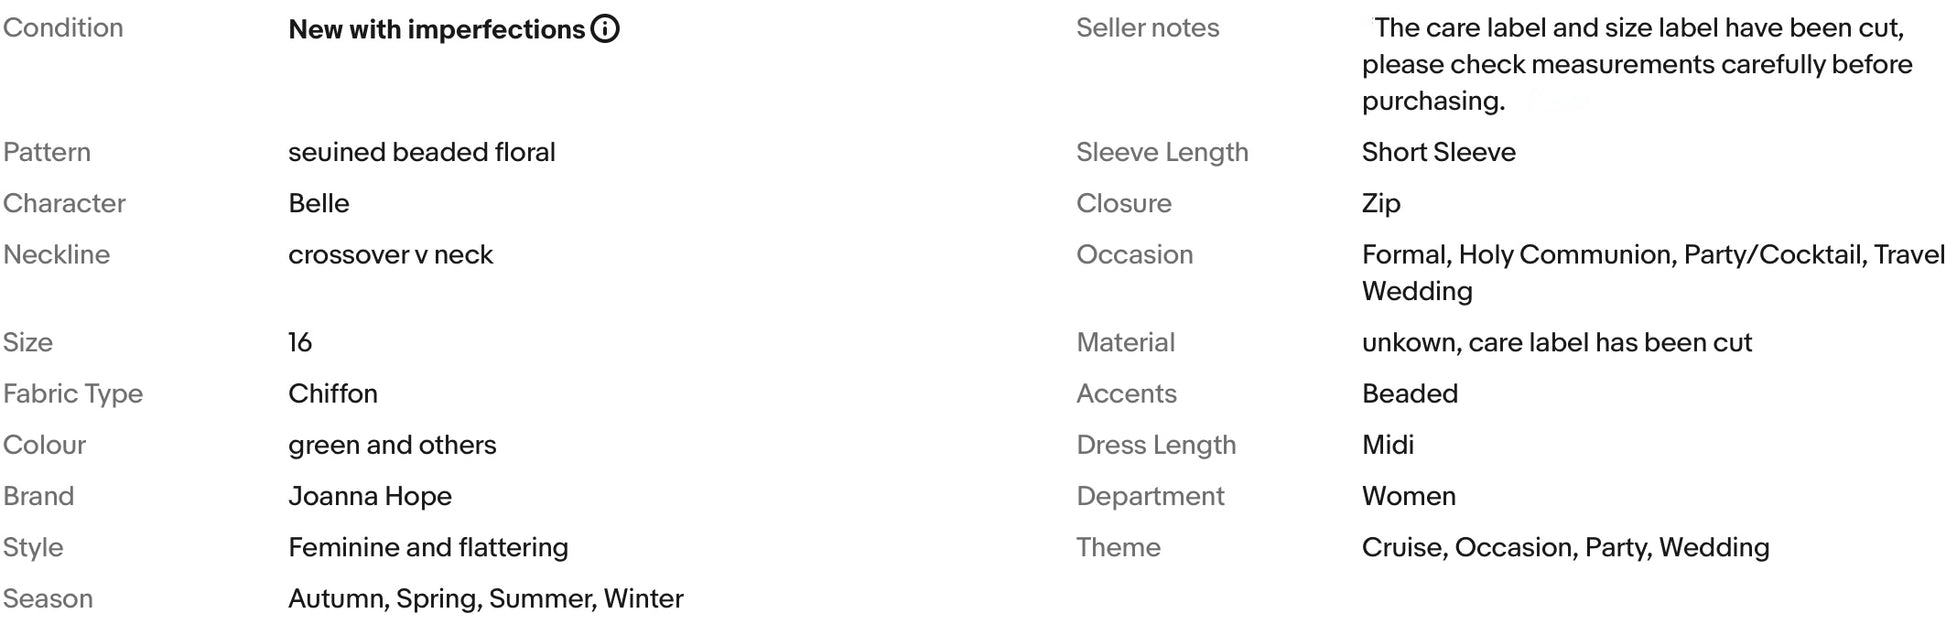The height and width of the screenshot is (635, 1946).
Task: Click the Chiffon fabric type value
Action: [333, 393]
